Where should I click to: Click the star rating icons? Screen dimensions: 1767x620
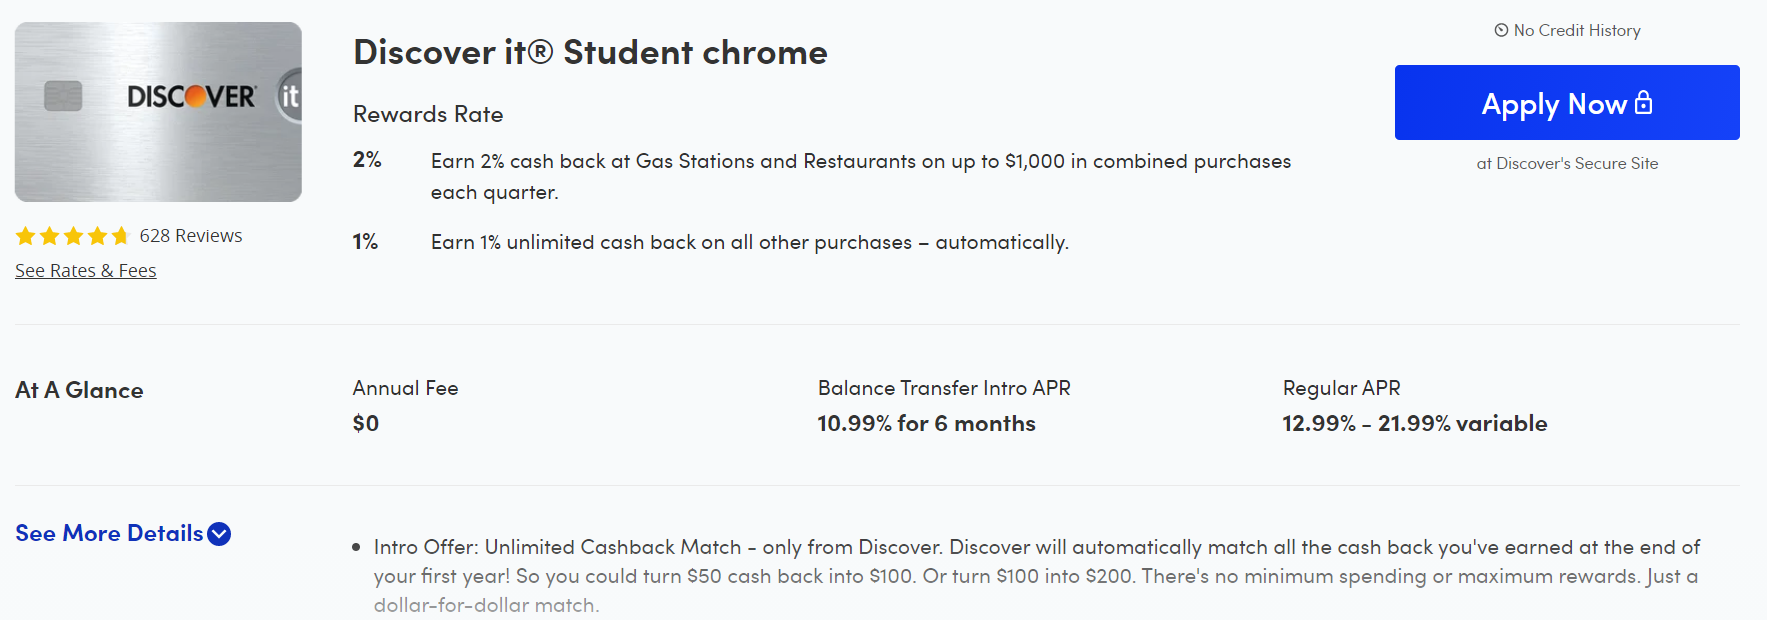pyautogui.click(x=73, y=236)
